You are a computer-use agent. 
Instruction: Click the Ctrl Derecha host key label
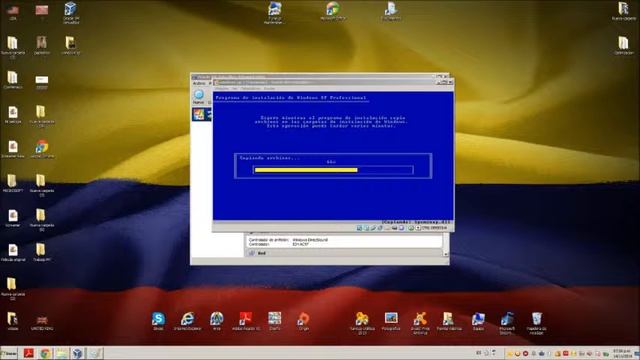point(434,228)
